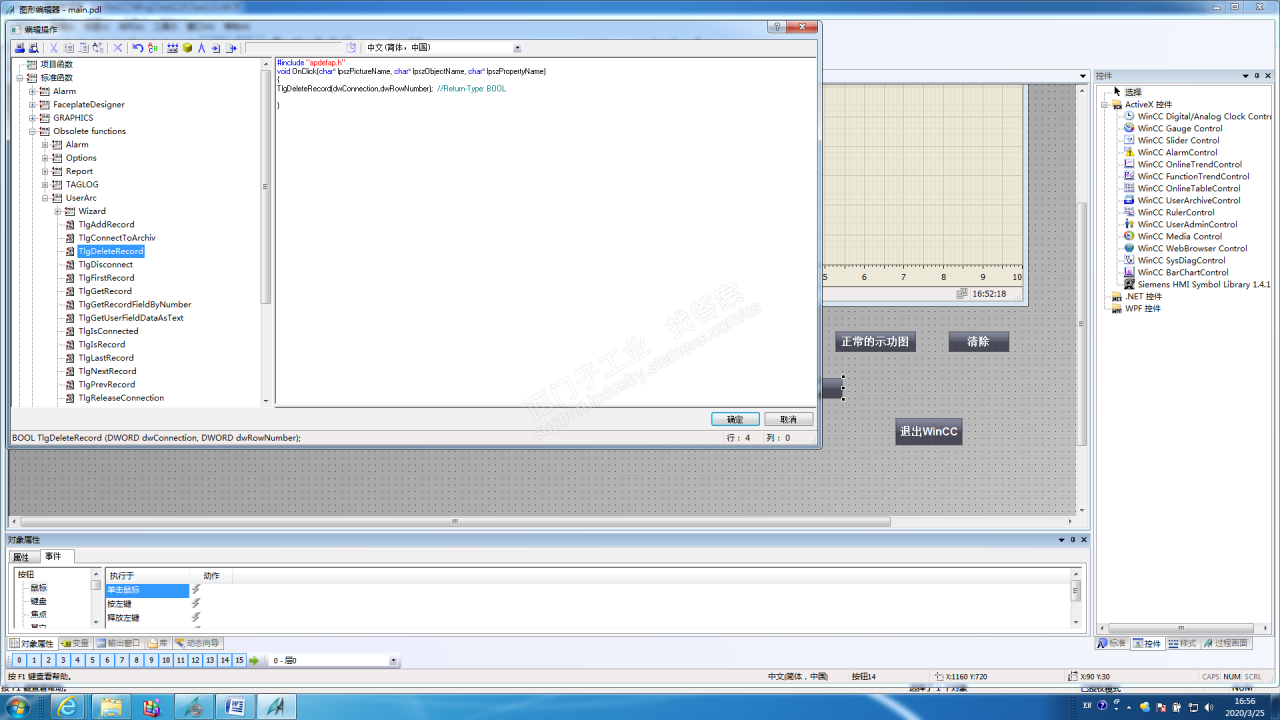This screenshot has width=1280, height=720.
Task: Open the language dropdown 中文(简体,中国)
Action: pyautogui.click(x=517, y=48)
